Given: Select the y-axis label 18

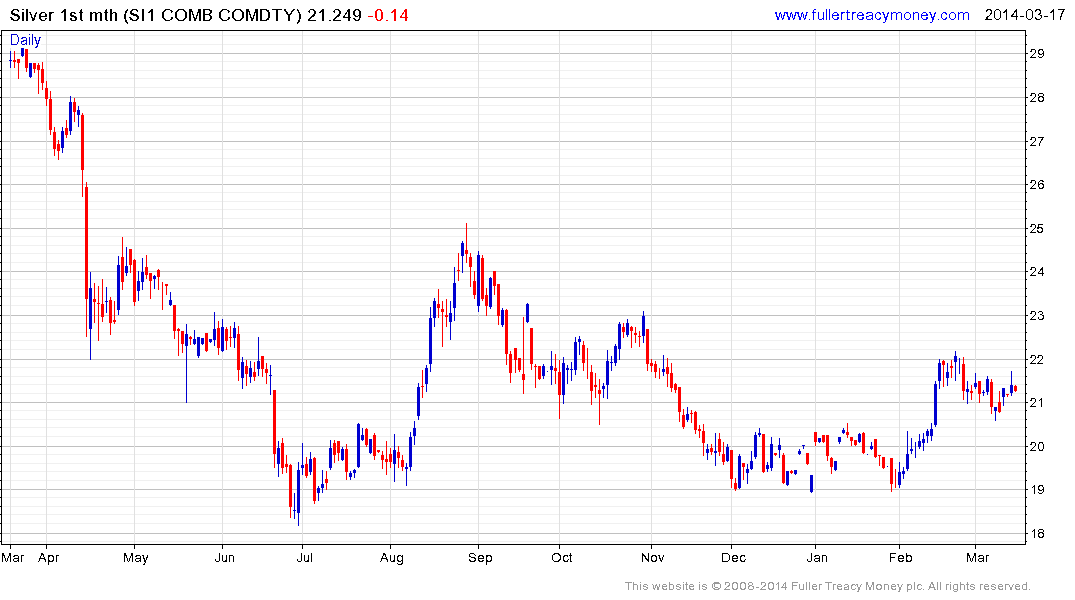Looking at the screenshot, I should click(1037, 534).
